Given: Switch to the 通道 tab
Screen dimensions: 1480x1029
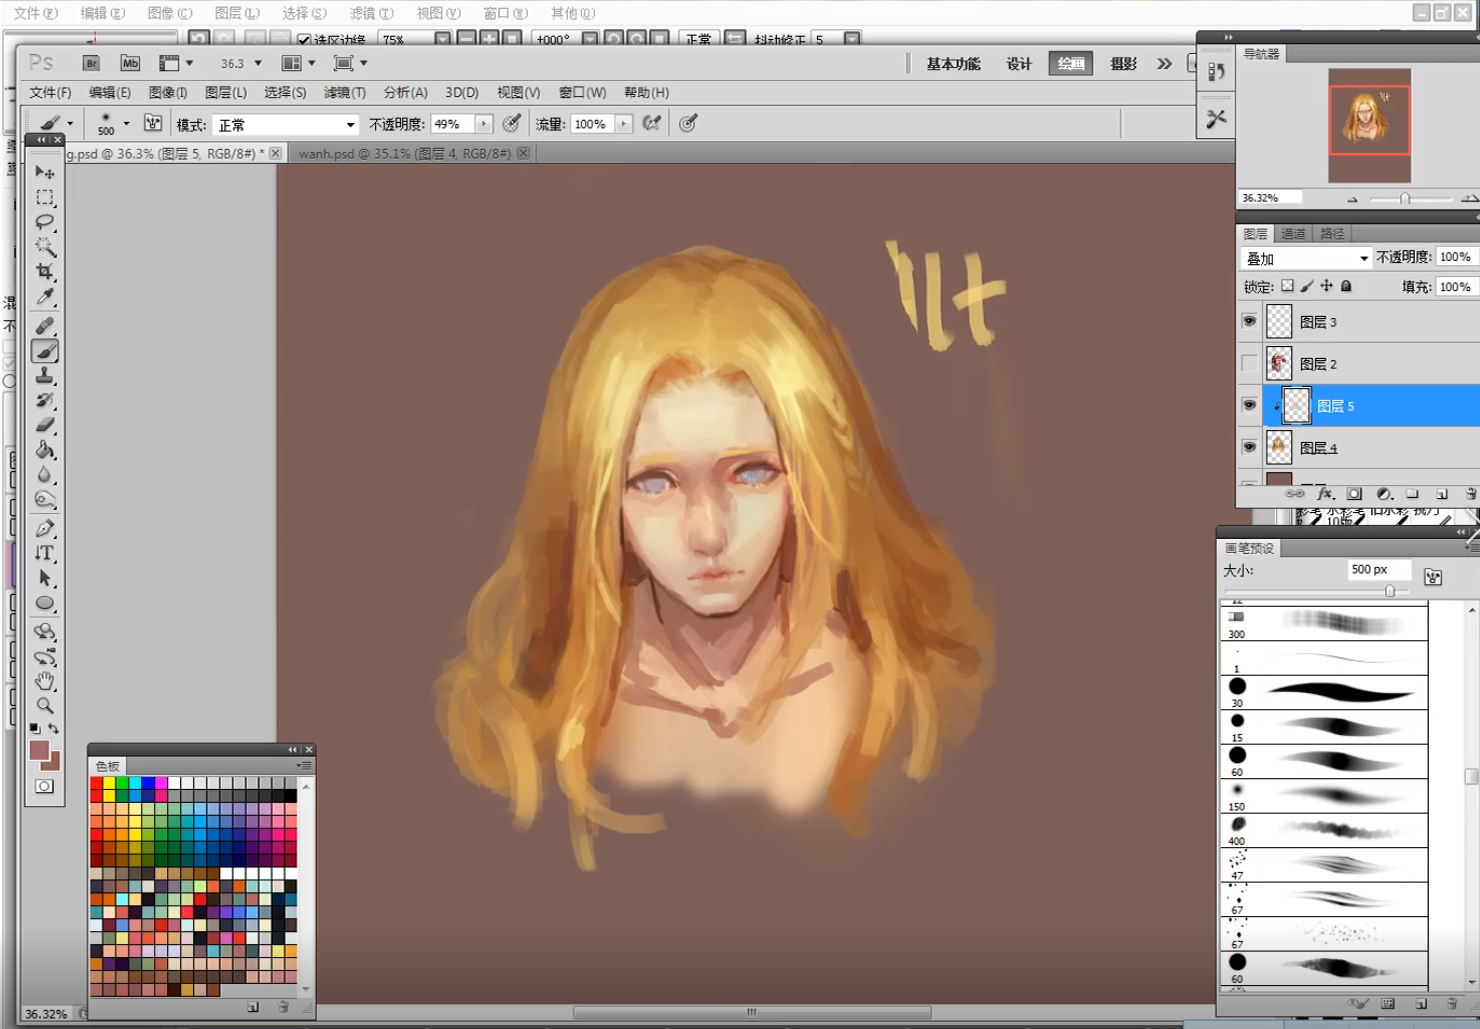Looking at the screenshot, I should tap(1293, 233).
